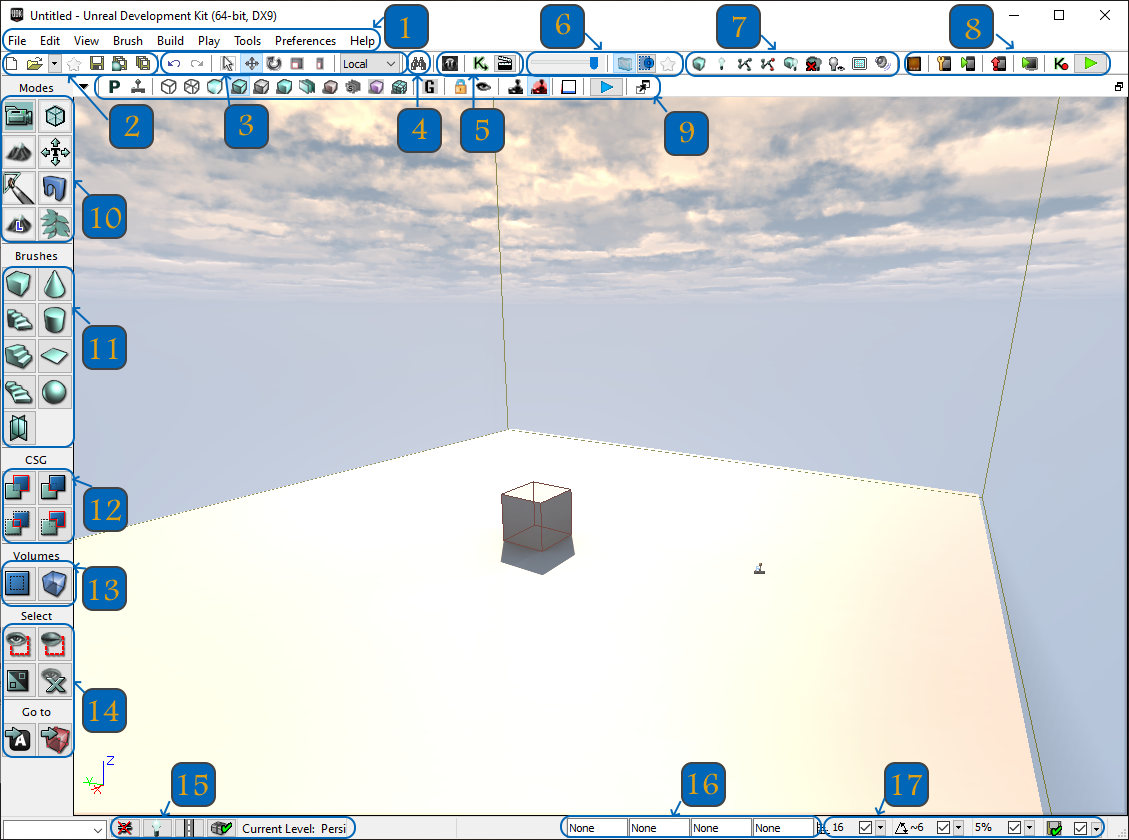This screenshot has height=840, width=1129.
Task: Open the Build menu
Action: [170, 41]
